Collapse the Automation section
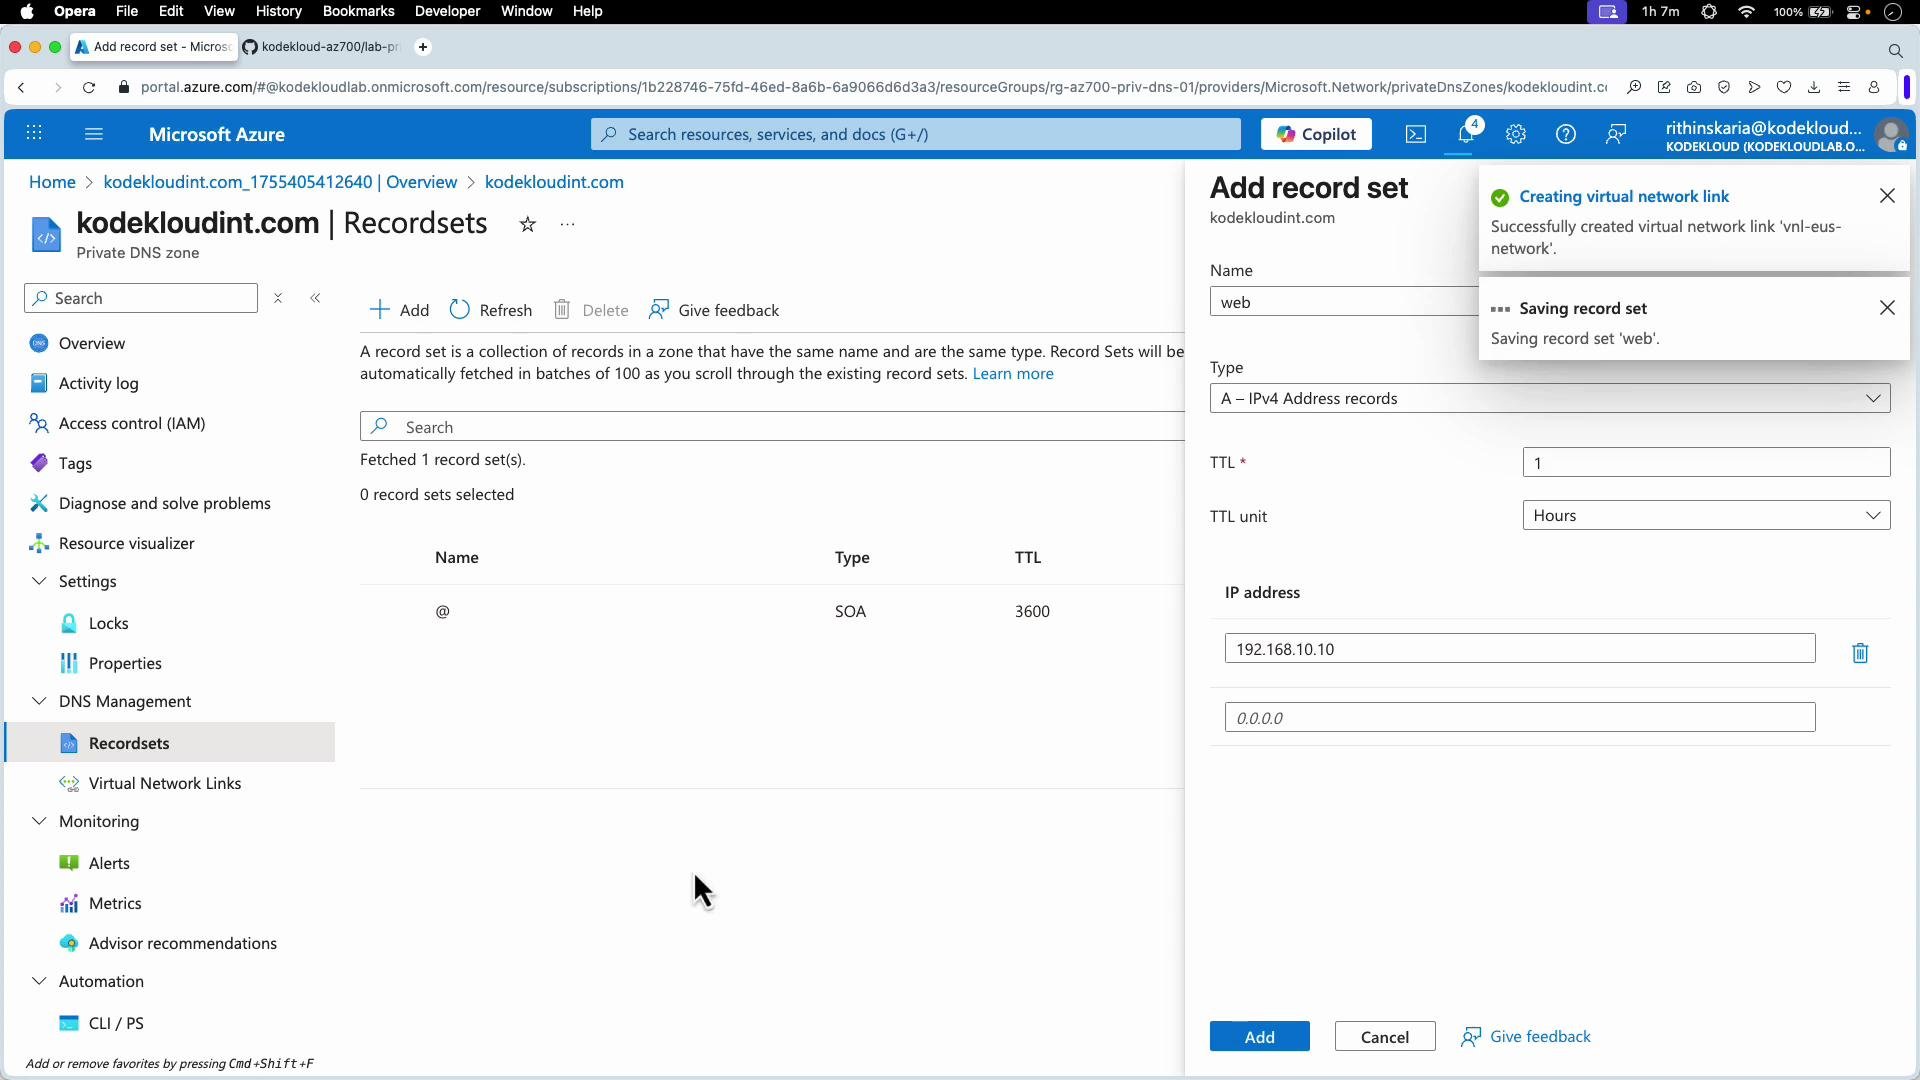The height and width of the screenshot is (1080, 1920). click(x=39, y=981)
